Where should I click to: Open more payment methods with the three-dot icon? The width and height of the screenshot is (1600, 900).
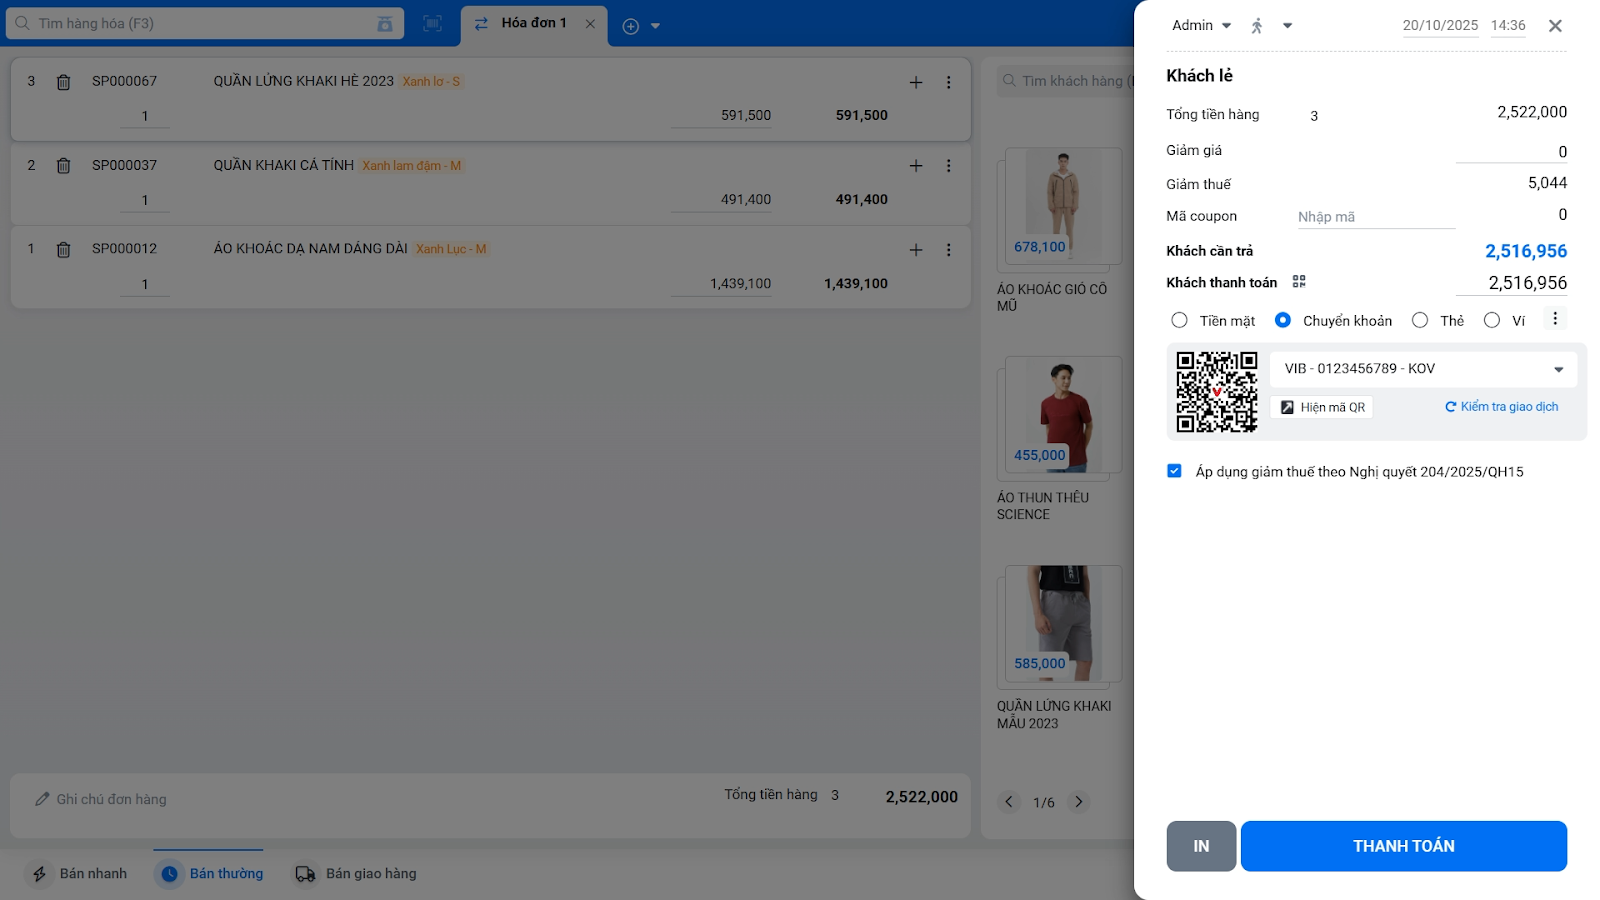1555,319
